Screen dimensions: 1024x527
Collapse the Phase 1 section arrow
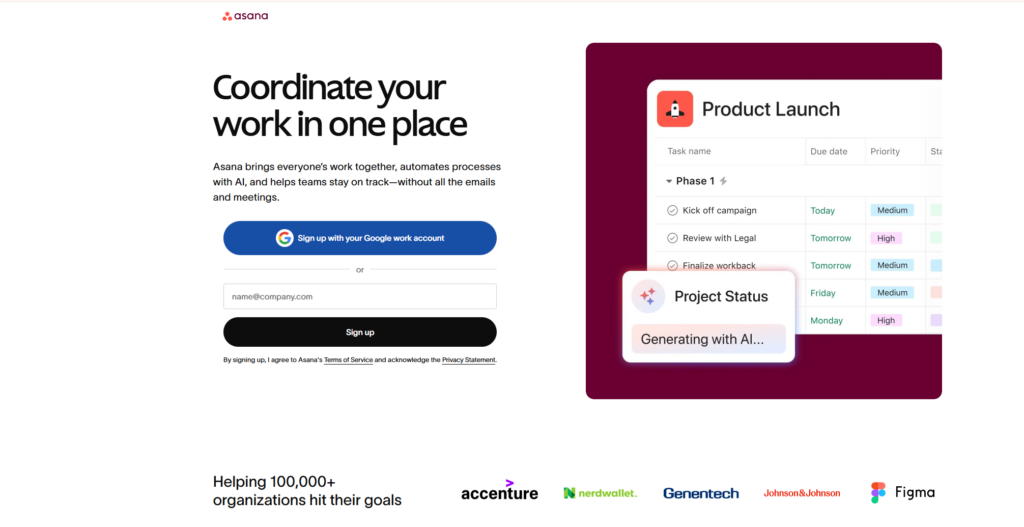tap(669, 181)
